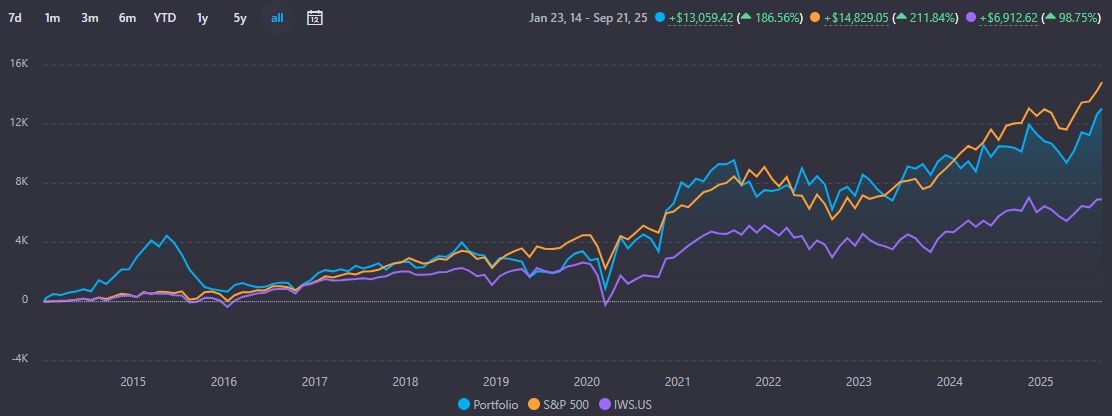The image size is (1112, 416).
Task: Click the purple dot beside +$6,912.62
Action: tap(962, 18)
